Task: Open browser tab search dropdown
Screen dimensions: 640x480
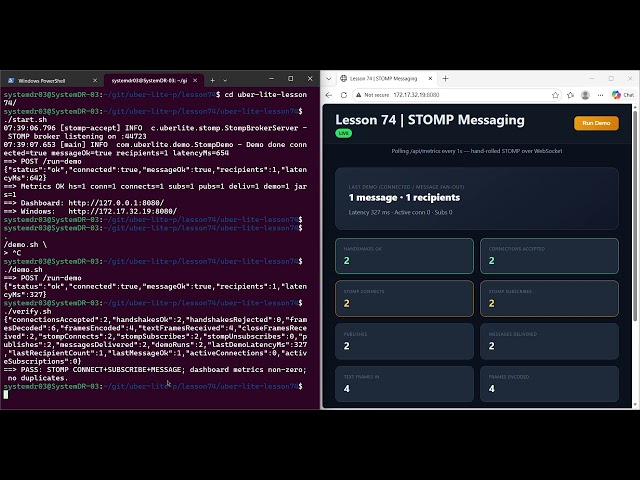Action: tap(329, 78)
